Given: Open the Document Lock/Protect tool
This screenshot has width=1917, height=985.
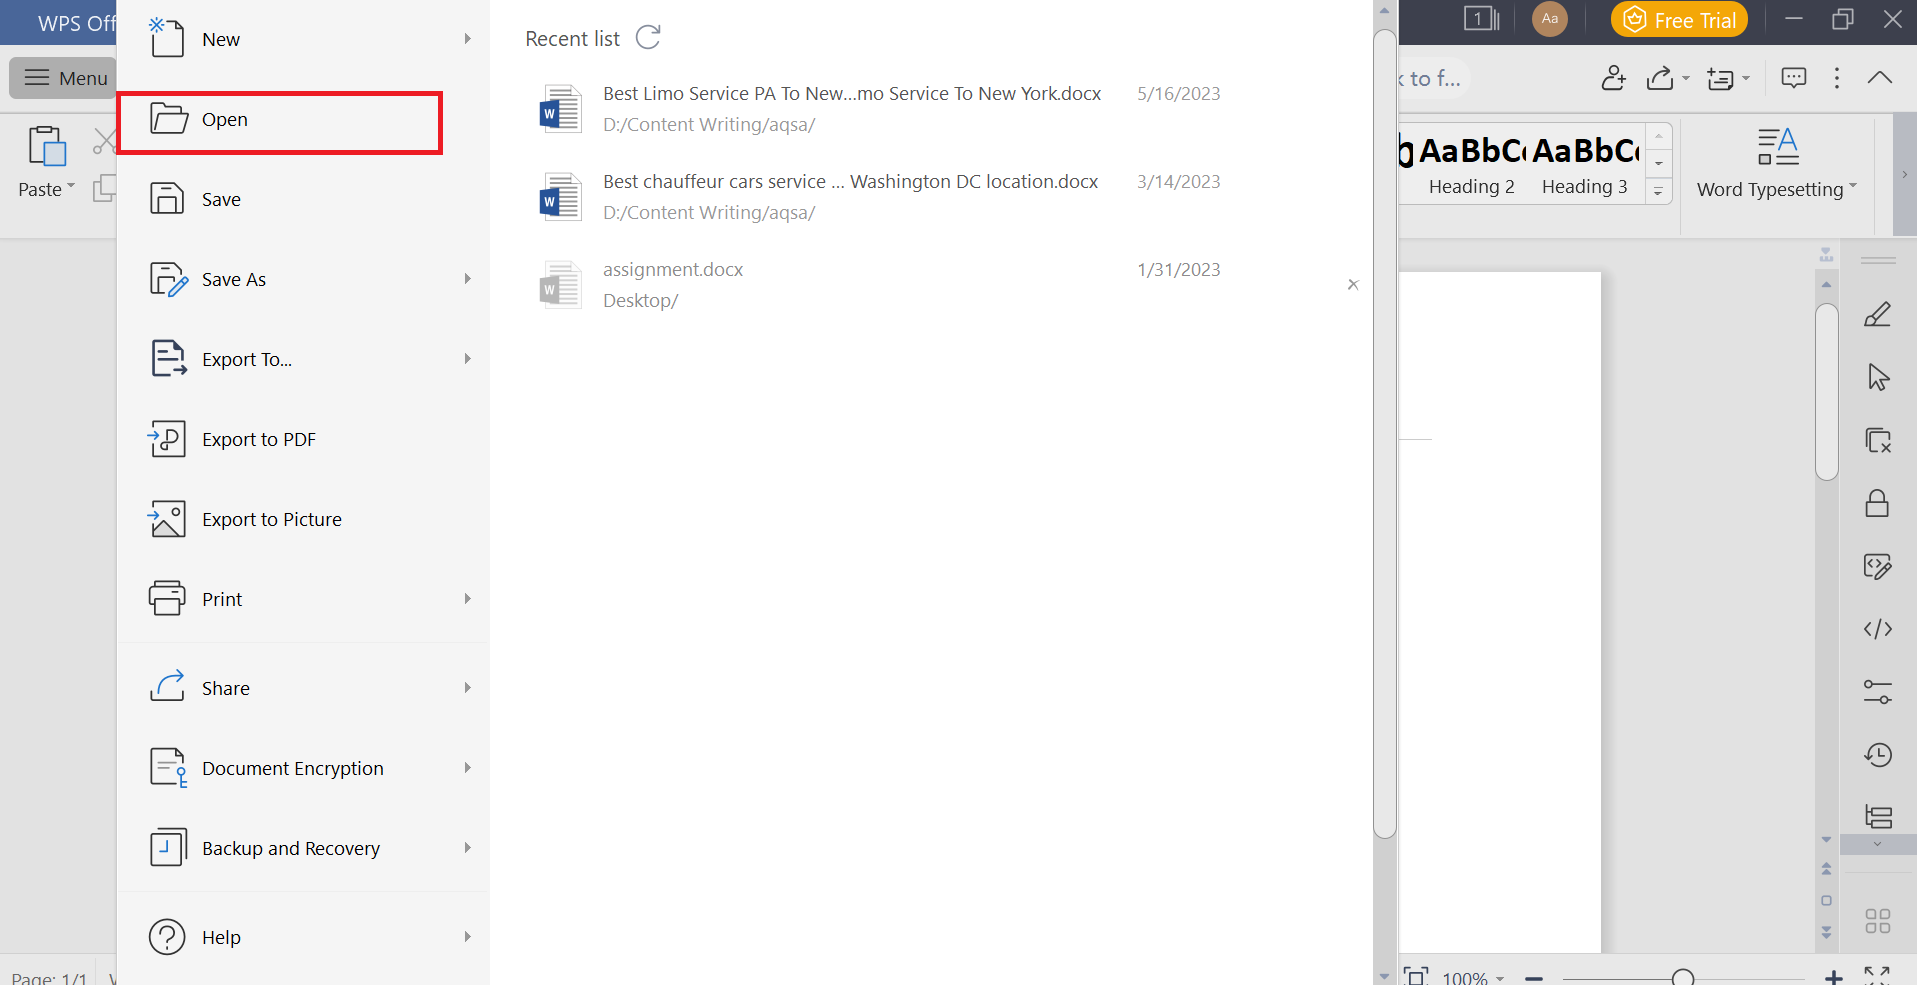Looking at the screenshot, I should 1878,503.
